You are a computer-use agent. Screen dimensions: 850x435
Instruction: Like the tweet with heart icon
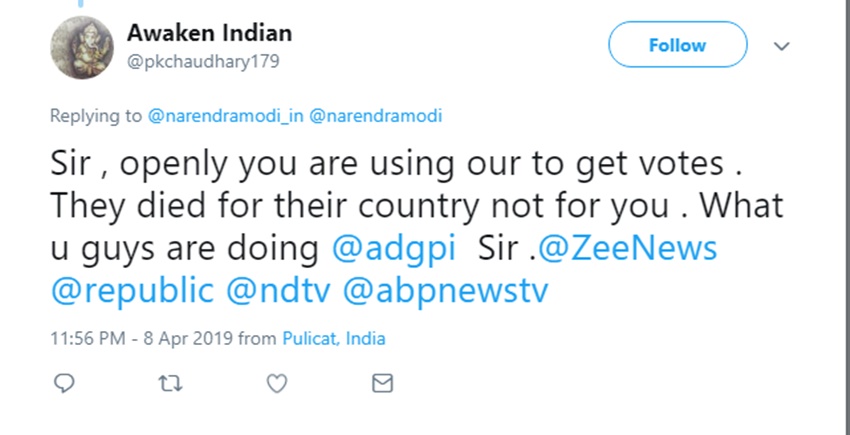tap(277, 383)
